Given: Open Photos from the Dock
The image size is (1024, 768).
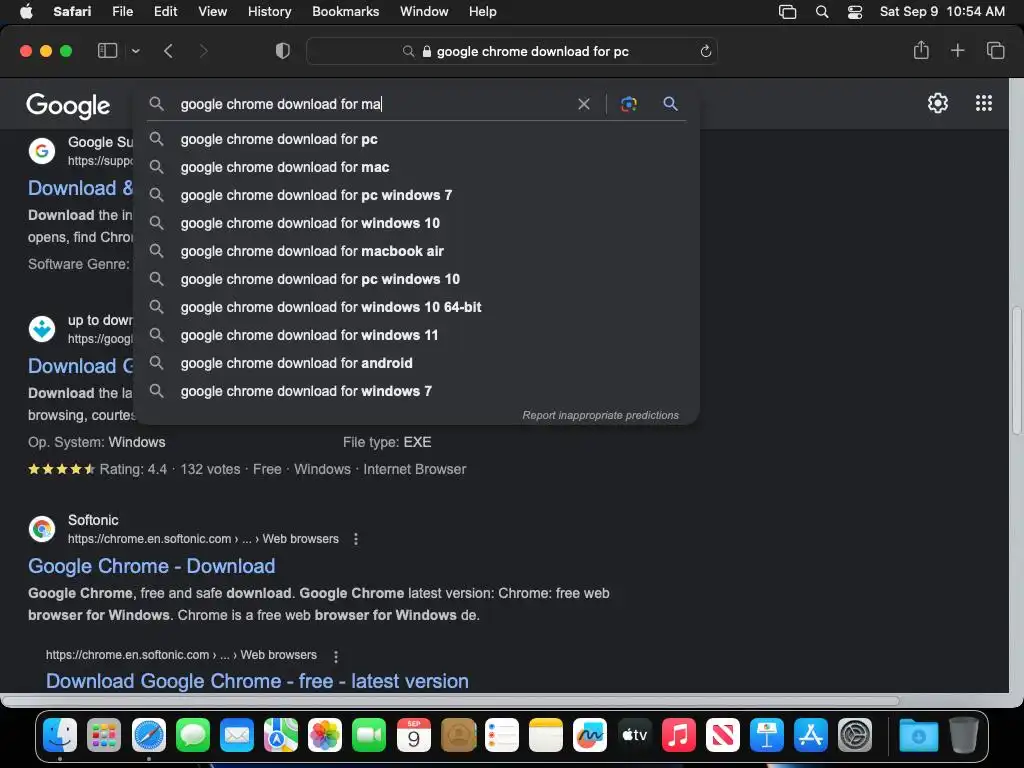Looking at the screenshot, I should [325, 735].
